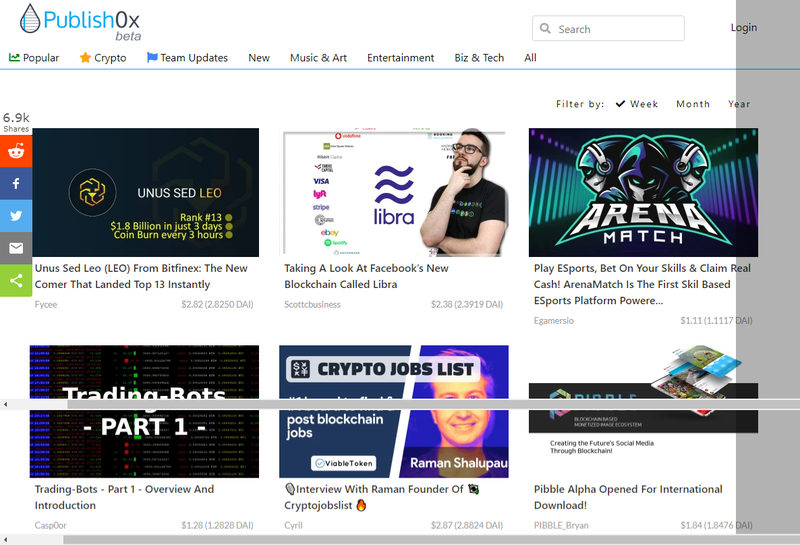Open the Music & Art tab

(x=318, y=58)
